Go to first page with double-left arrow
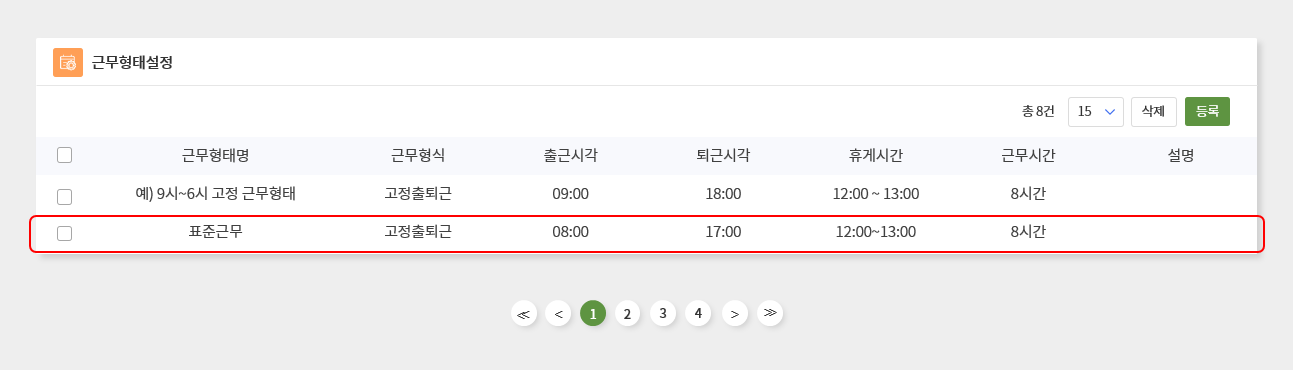This screenshot has height=370, width=1293. (523, 314)
